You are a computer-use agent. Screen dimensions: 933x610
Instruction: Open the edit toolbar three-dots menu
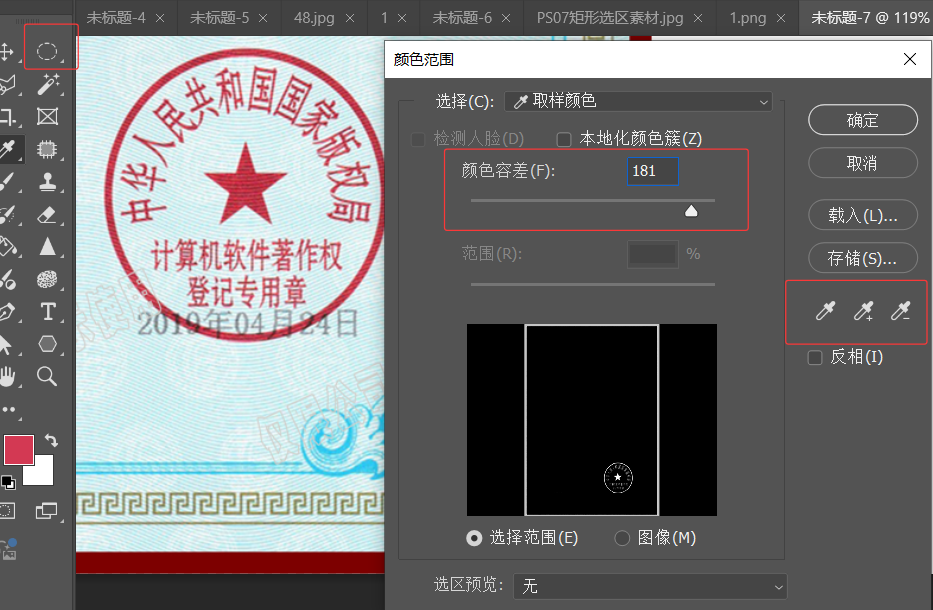8,409
